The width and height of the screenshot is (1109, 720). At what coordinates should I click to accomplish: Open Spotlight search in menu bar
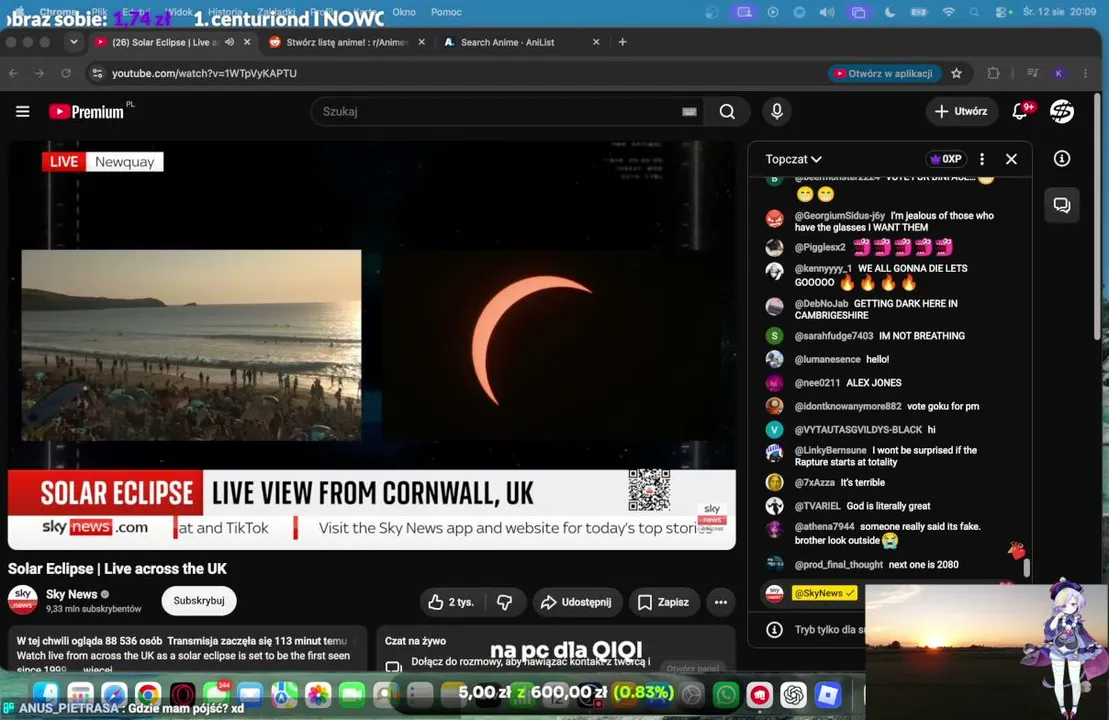tap(975, 12)
